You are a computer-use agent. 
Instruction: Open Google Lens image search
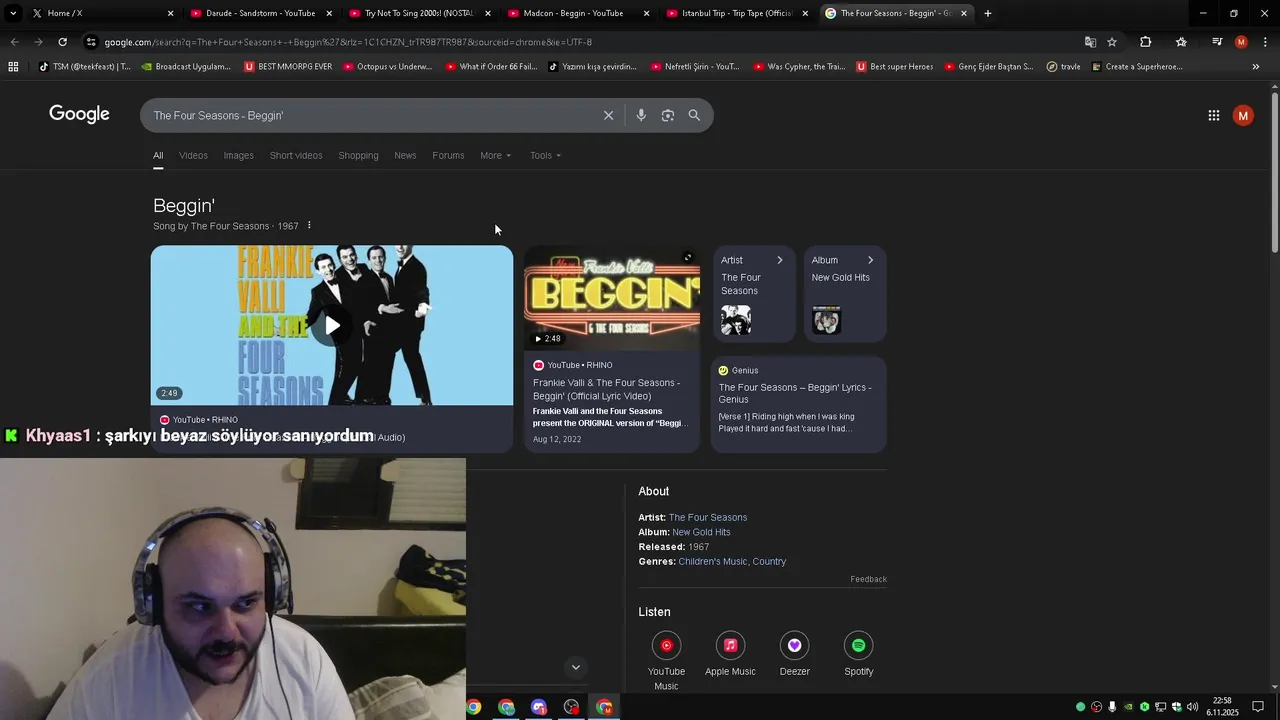668,115
